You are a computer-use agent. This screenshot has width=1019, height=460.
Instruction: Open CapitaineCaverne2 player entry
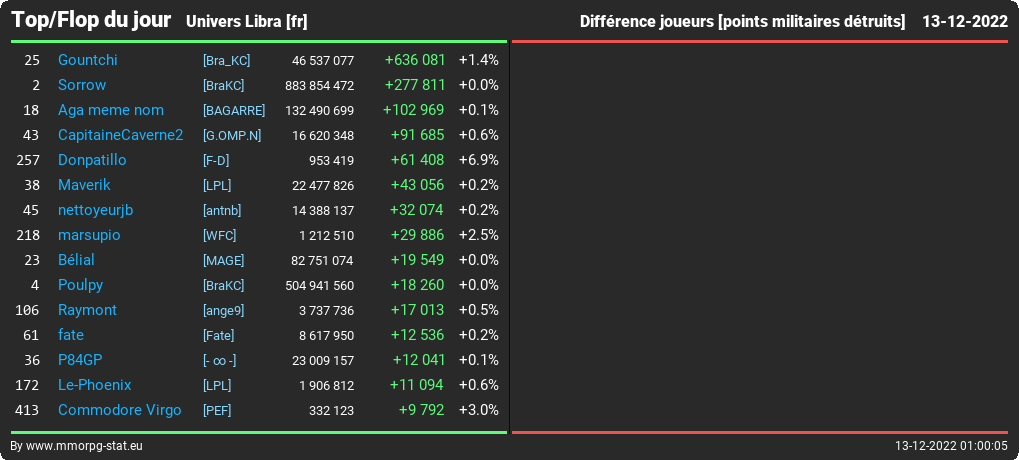pos(120,135)
